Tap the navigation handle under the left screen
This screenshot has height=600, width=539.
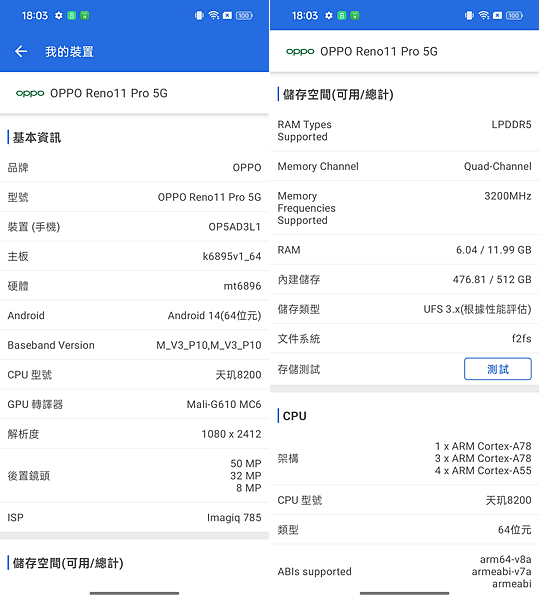[x=134, y=593]
